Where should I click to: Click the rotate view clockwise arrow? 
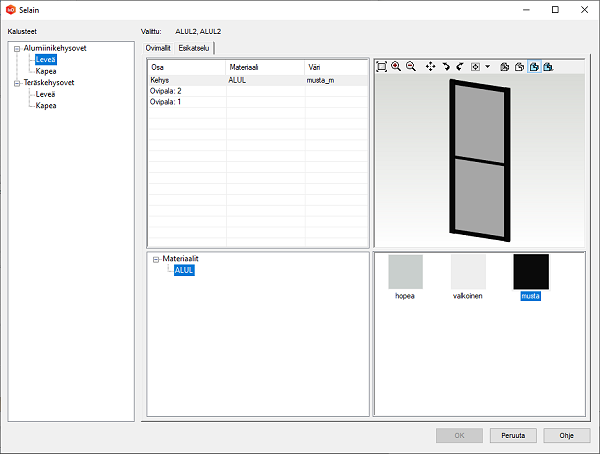[x=445, y=66]
